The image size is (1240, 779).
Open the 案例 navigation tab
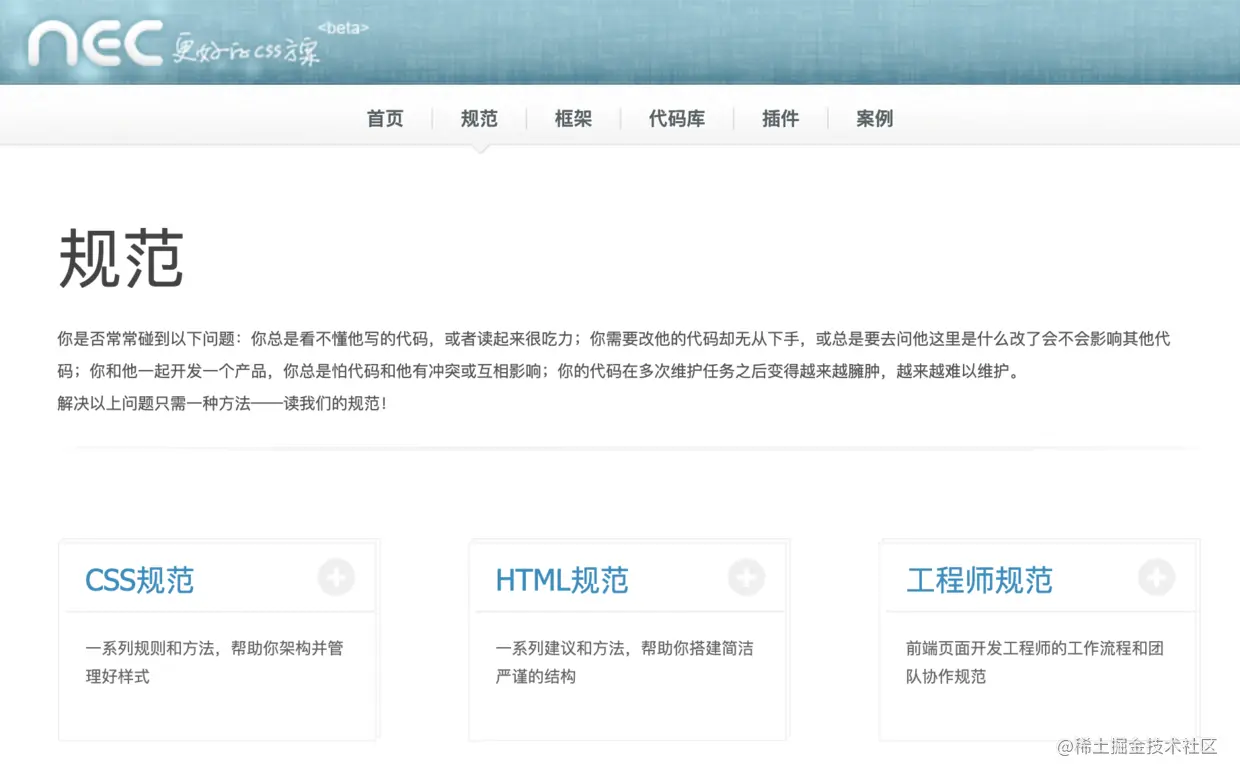pyautogui.click(x=875, y=119)
